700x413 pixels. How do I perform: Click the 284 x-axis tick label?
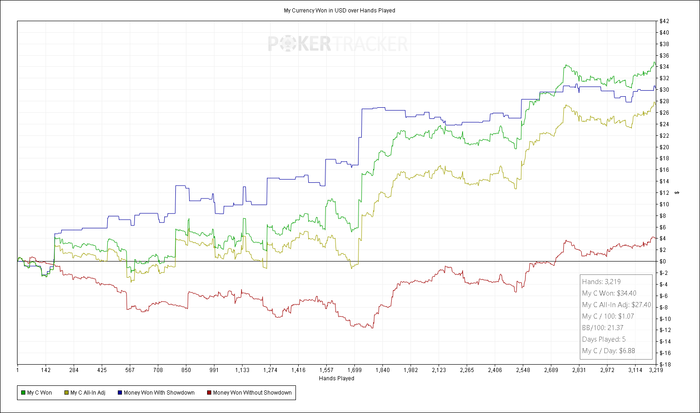click(x=74, y=370)
